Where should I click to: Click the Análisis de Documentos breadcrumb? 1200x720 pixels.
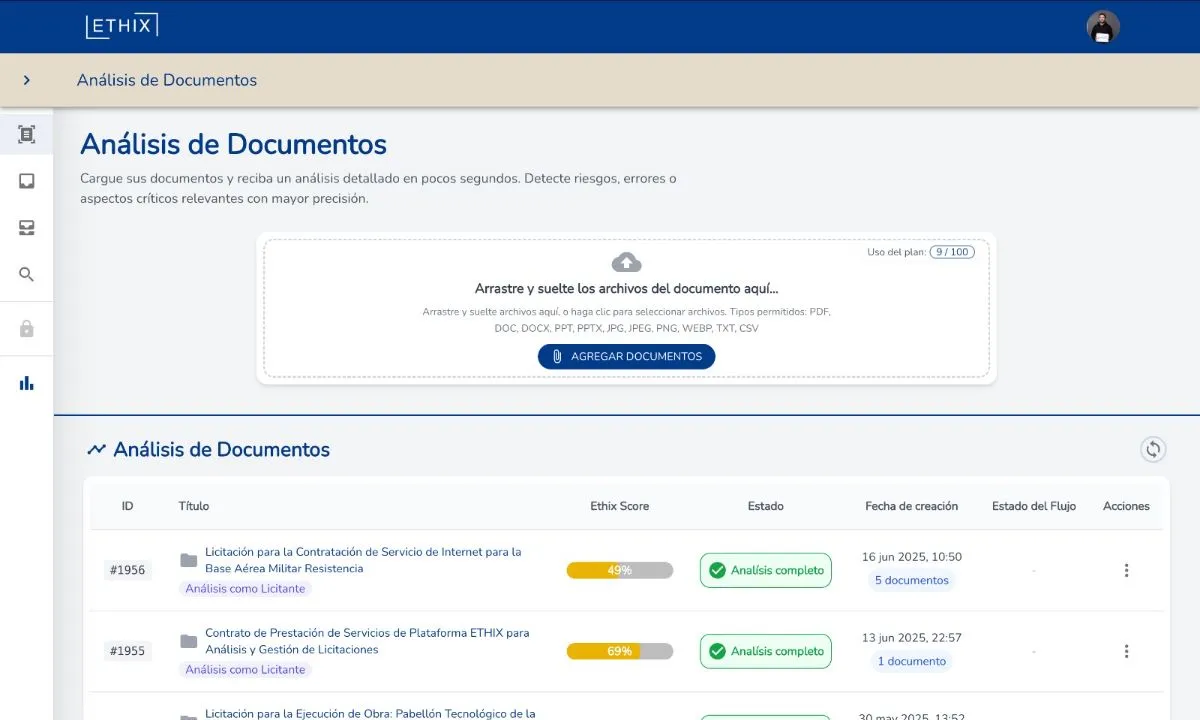pyautogui.click(x=167, y=80)
